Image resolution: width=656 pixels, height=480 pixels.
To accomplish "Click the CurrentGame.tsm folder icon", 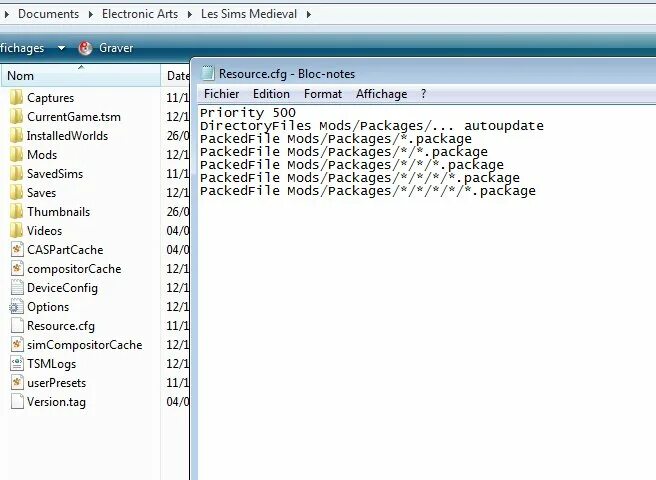I will (16, 117).
